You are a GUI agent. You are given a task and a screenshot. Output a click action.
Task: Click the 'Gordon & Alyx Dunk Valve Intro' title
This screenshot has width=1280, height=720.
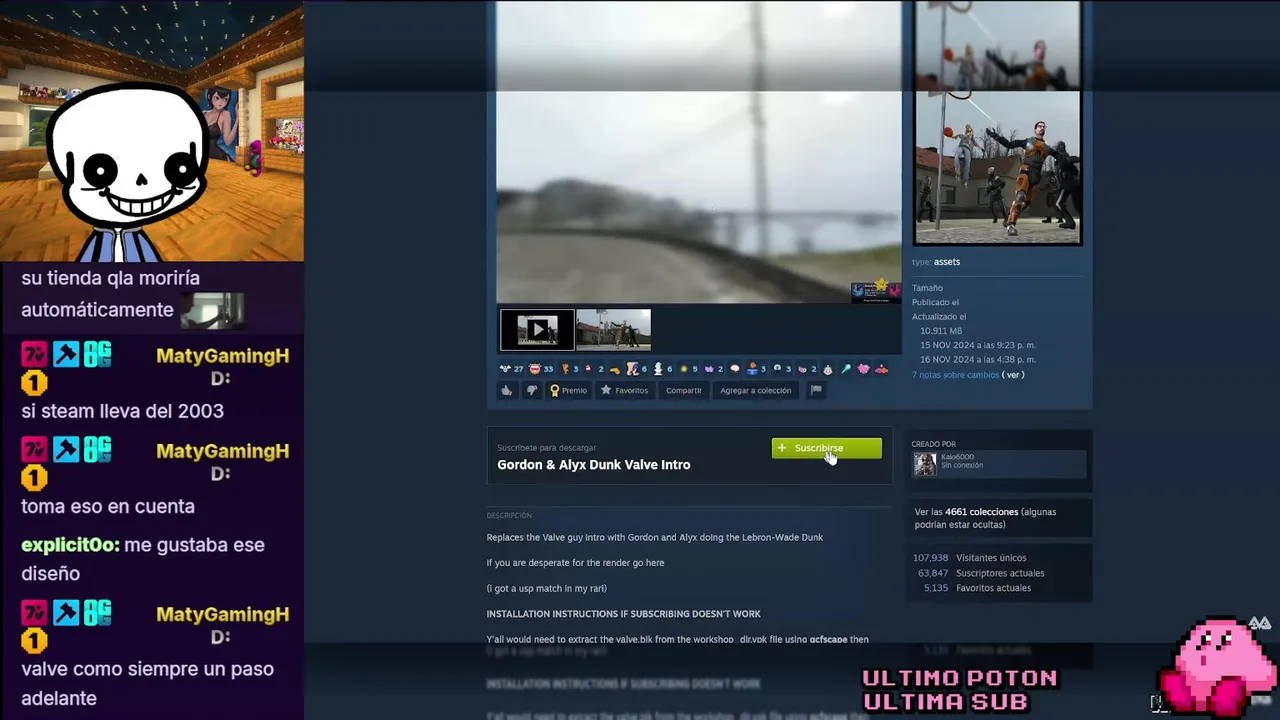pyautogui.click(x=593, y=465)
